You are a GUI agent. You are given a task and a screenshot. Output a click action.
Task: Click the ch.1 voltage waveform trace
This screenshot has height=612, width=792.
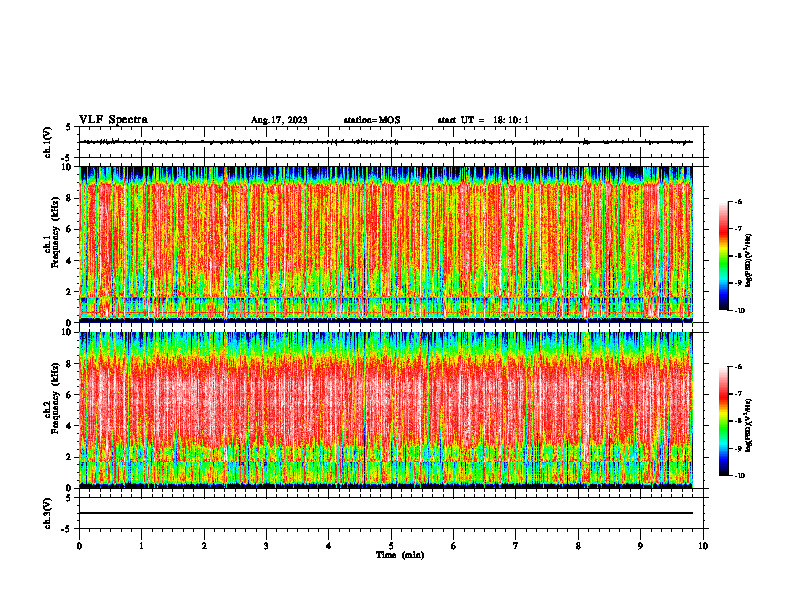click(x=386, y=142)
